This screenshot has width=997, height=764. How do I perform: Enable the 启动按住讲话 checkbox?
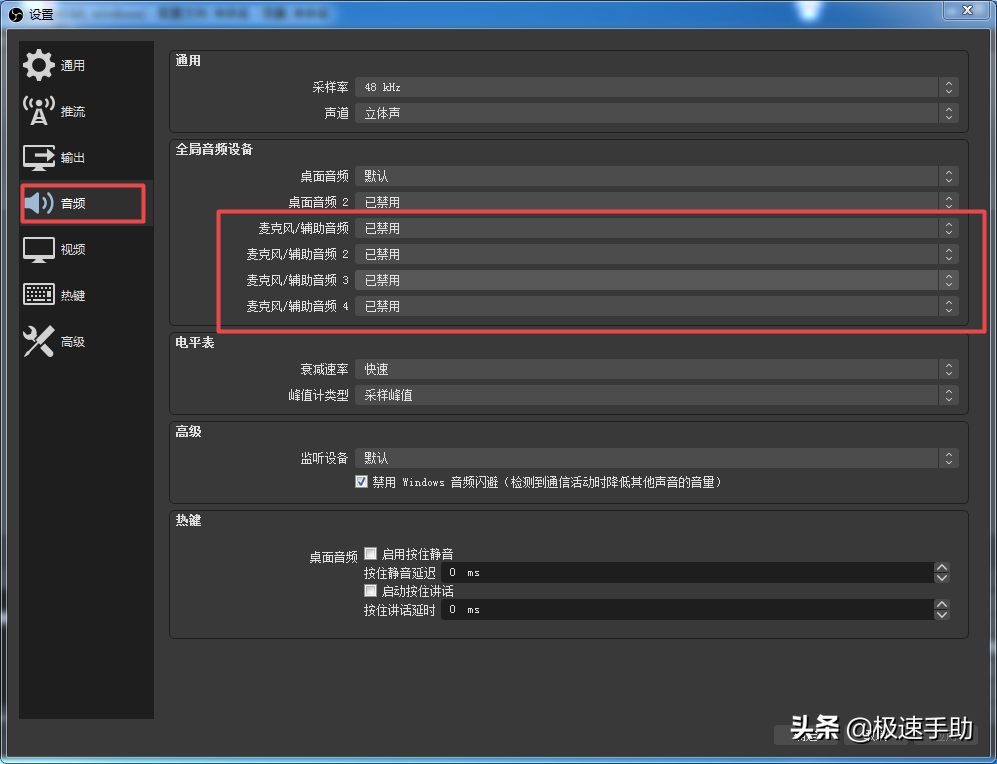[x=370, y=590]
